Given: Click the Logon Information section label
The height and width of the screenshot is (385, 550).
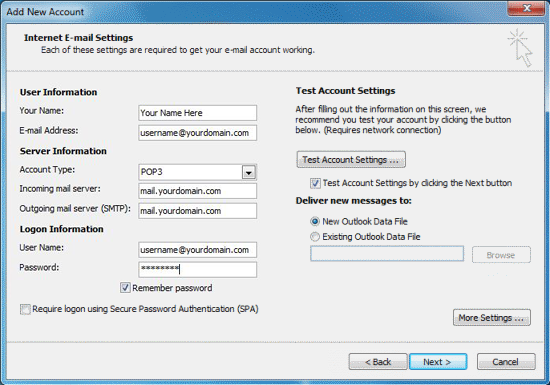Looking at the screenshot, I should coord(61,229).
